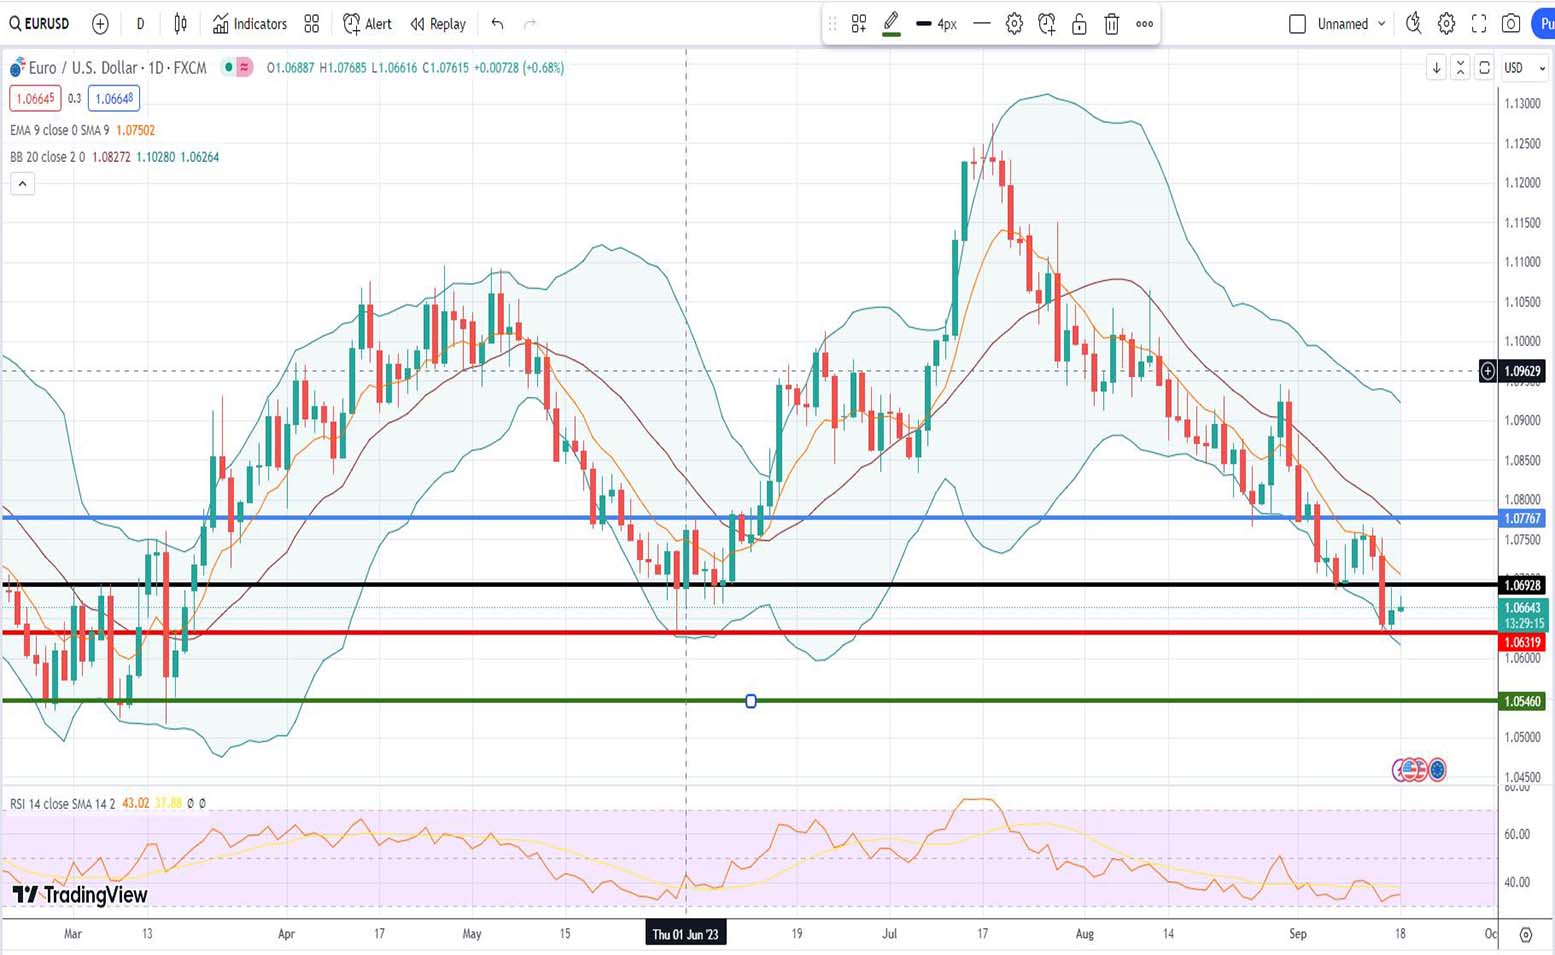Toggle the green market status indicator

click(229, 68)
